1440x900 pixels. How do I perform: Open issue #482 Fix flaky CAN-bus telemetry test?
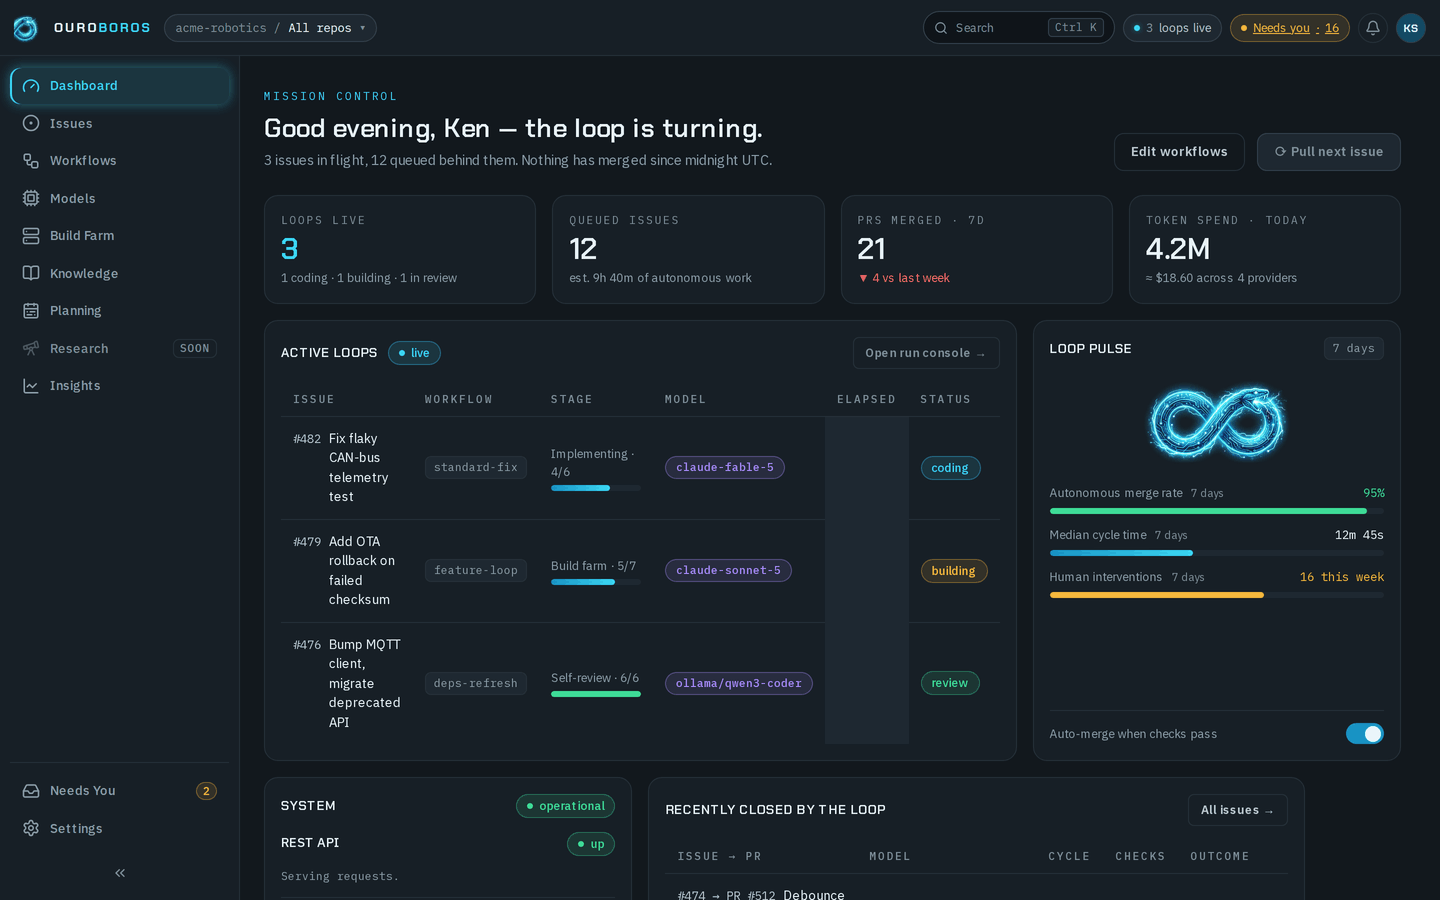click(x=347, y=467)
